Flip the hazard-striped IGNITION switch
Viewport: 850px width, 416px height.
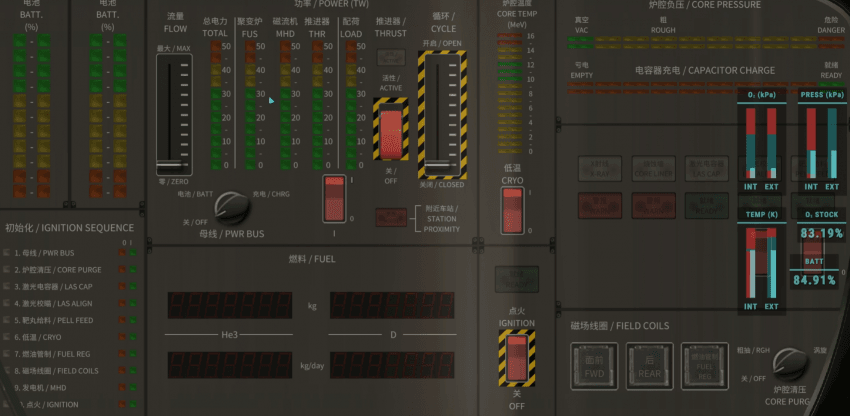click(516, 357)
